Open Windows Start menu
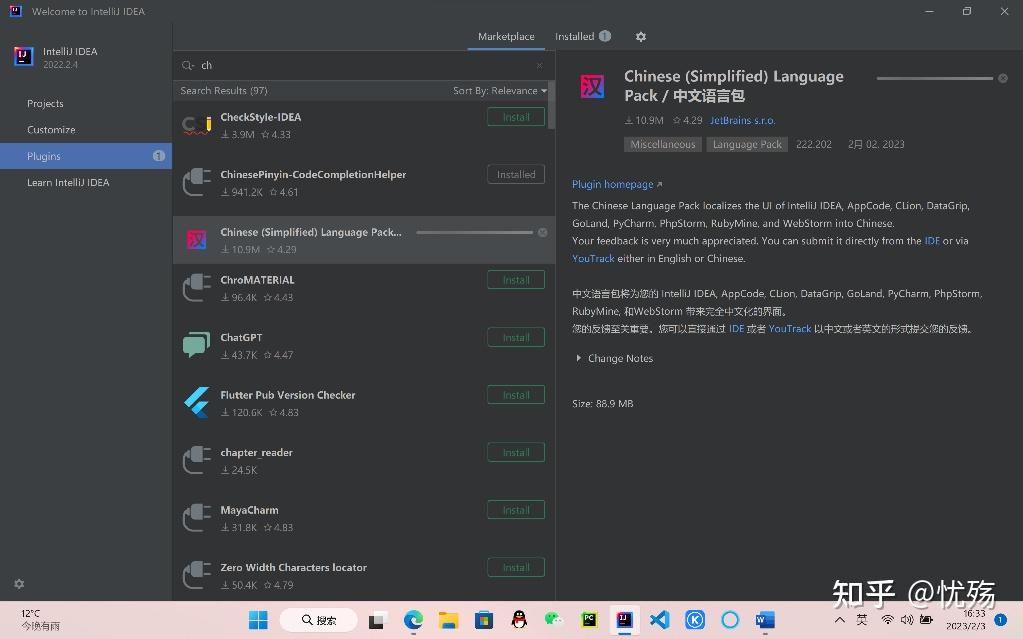Image resolution: width=1023 pixels, height=639 pixels. click(x=258, y=619)
